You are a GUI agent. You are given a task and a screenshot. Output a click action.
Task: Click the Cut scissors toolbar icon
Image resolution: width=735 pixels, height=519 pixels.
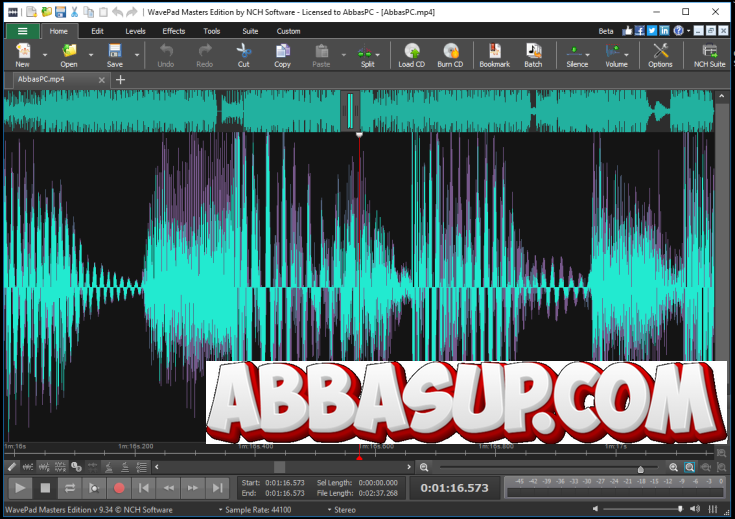pyautogui.click(x=243, y=51)
